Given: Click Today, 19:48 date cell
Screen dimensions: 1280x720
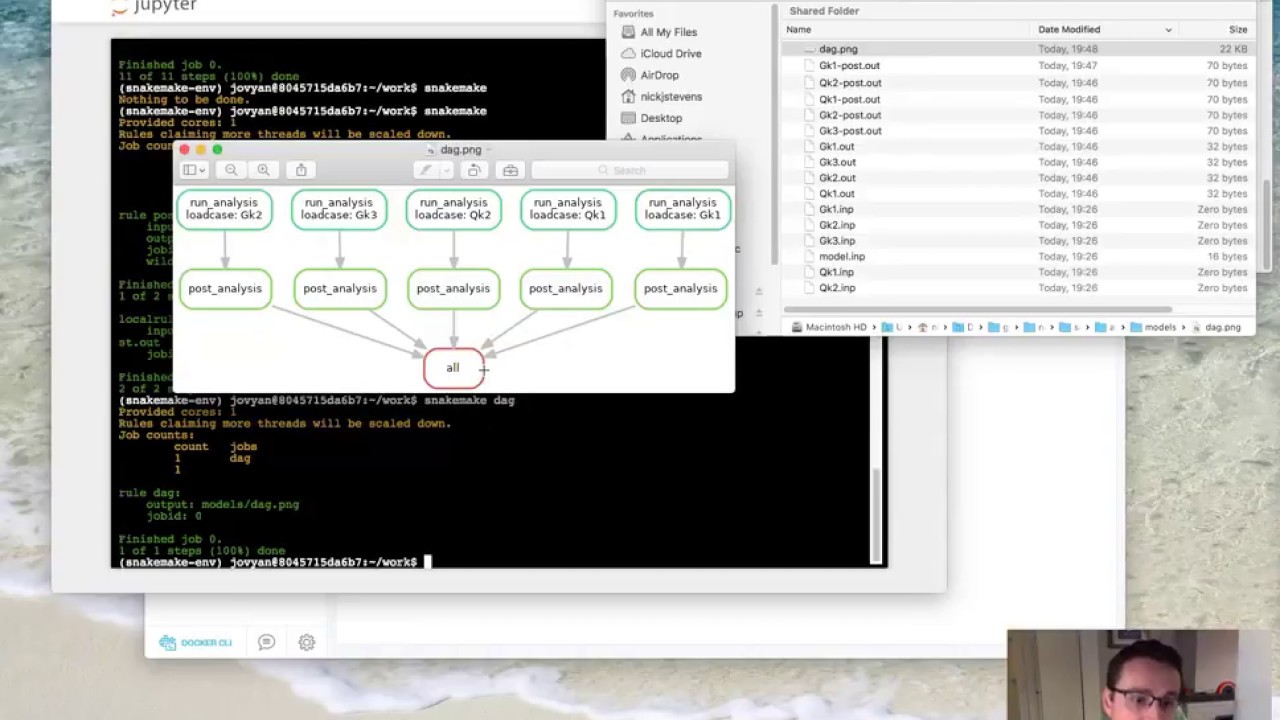Looking at the screenshot, I should [1067, 49].
